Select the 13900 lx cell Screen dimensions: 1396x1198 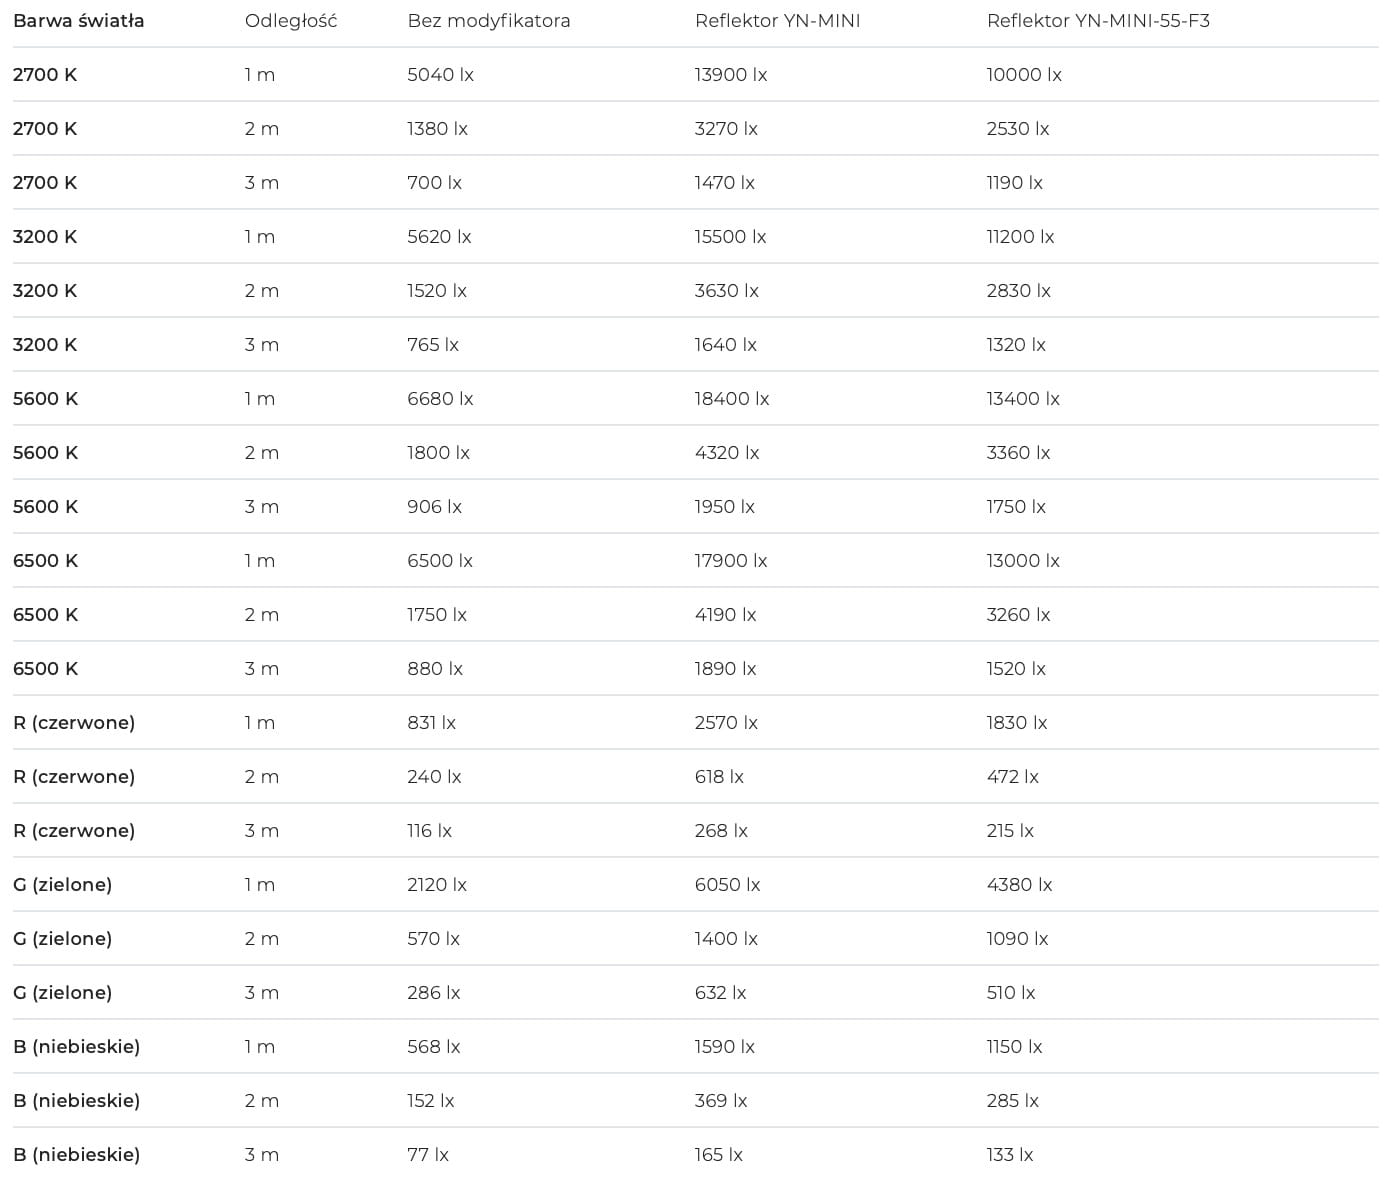pyautogui.click(x=731, y=75)
